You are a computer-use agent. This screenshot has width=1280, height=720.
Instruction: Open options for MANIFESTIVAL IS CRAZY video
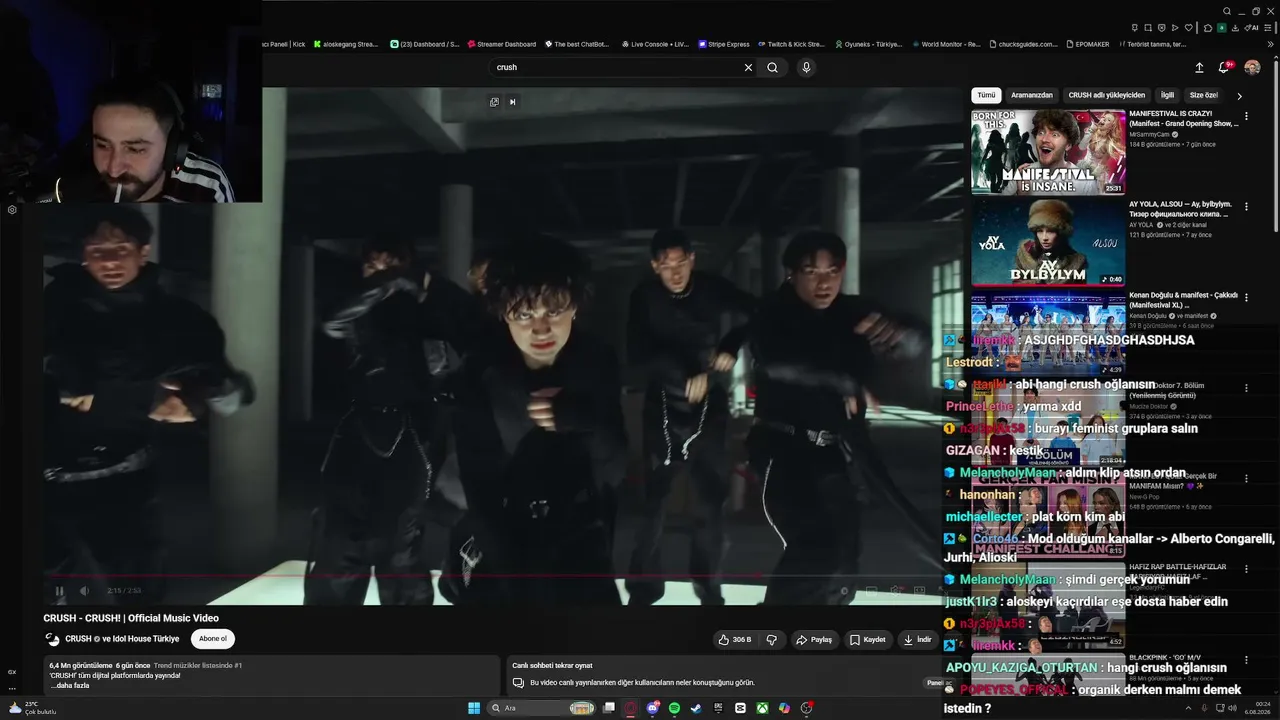(1246, 118)
